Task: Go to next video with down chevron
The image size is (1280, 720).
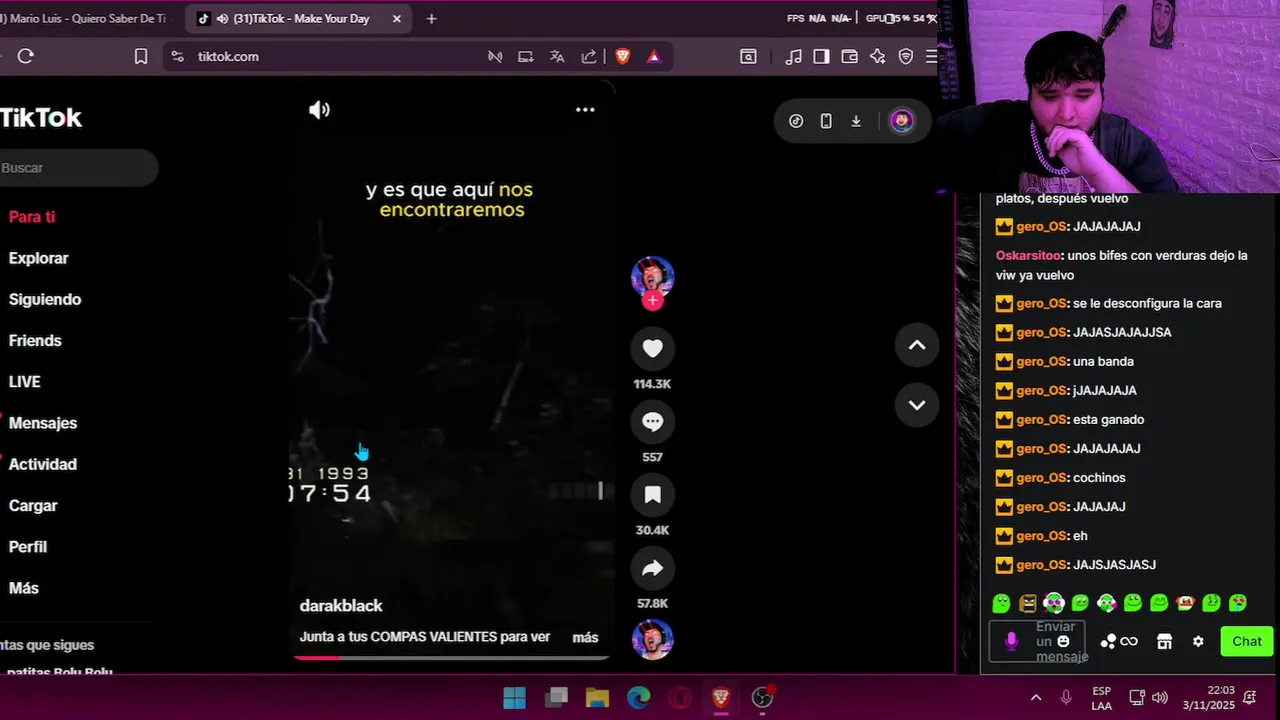Action: (x=917, y=405)
